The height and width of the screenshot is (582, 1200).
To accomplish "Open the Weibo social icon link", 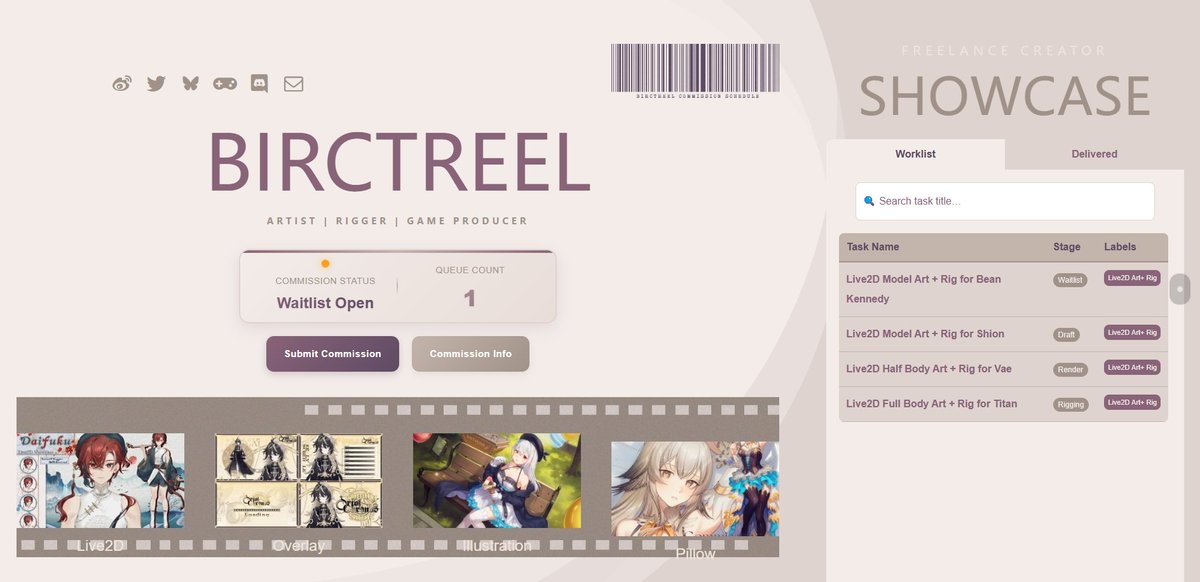I will tap(122, 84).
